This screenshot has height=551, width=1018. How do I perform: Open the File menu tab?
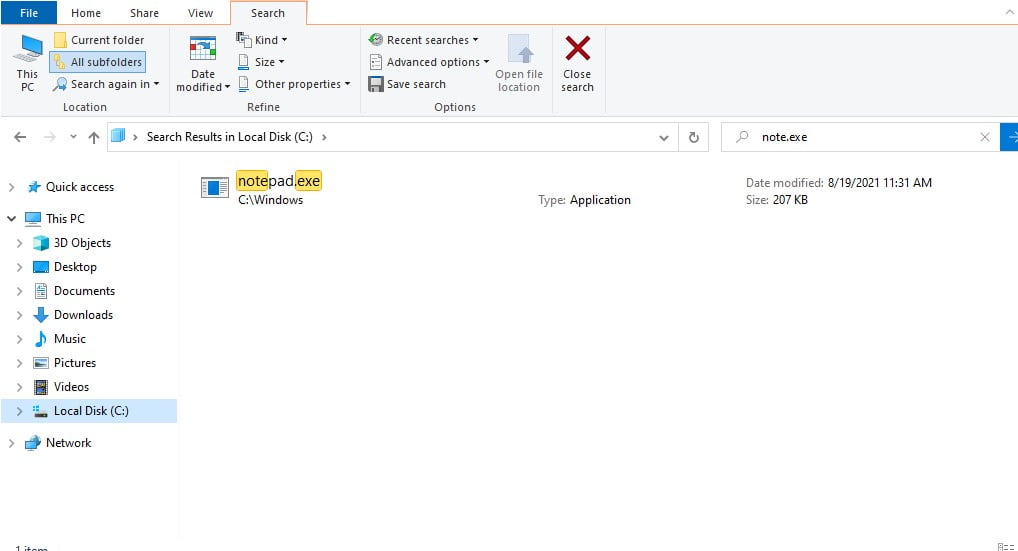(29, 13)
